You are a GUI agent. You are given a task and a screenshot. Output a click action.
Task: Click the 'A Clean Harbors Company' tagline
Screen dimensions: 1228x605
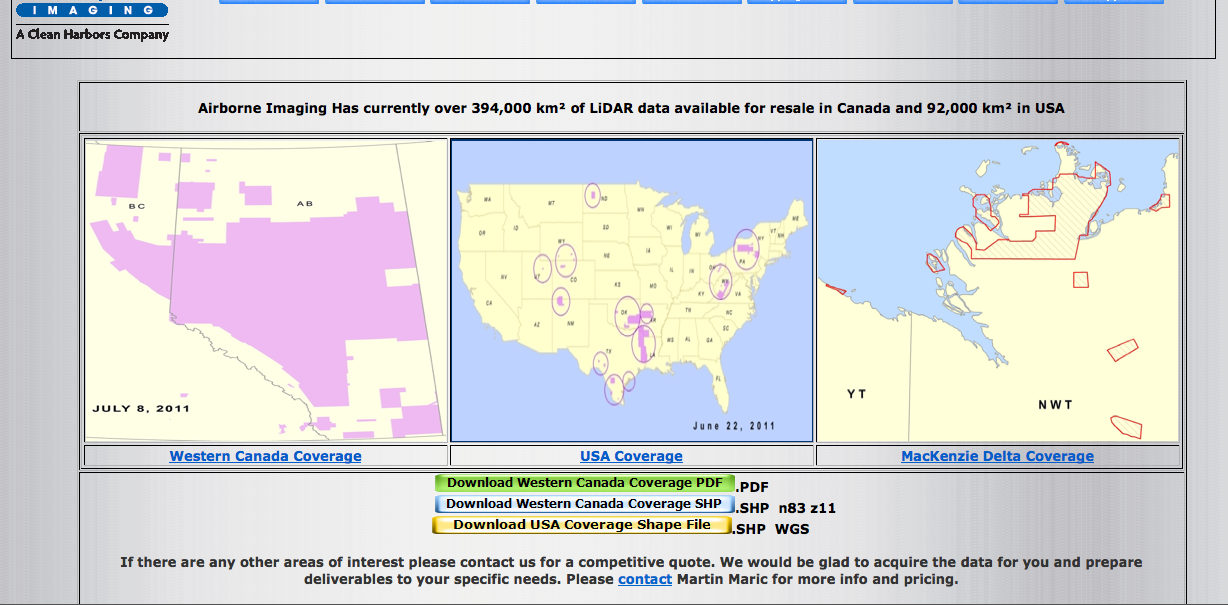92,34
